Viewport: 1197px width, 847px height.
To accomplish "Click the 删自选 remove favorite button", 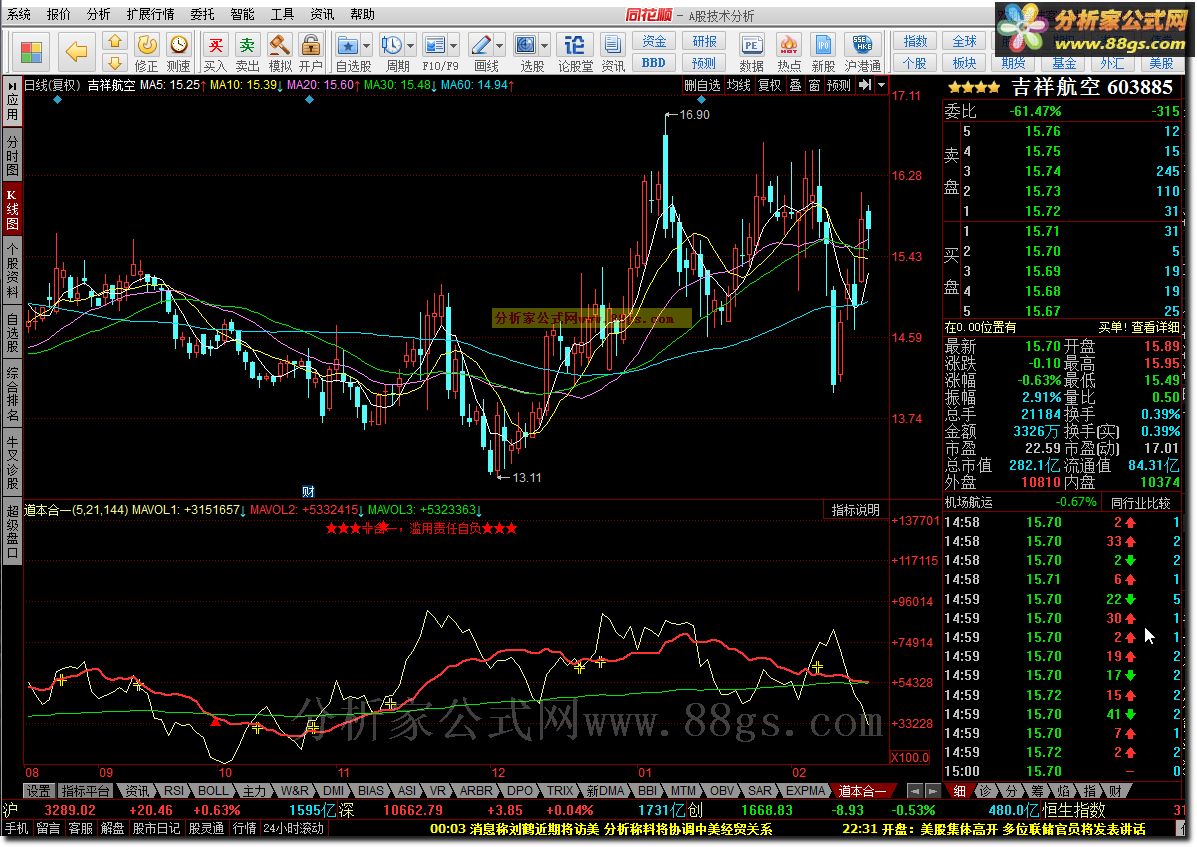I will pyautogui.click(x=702, y=85).
